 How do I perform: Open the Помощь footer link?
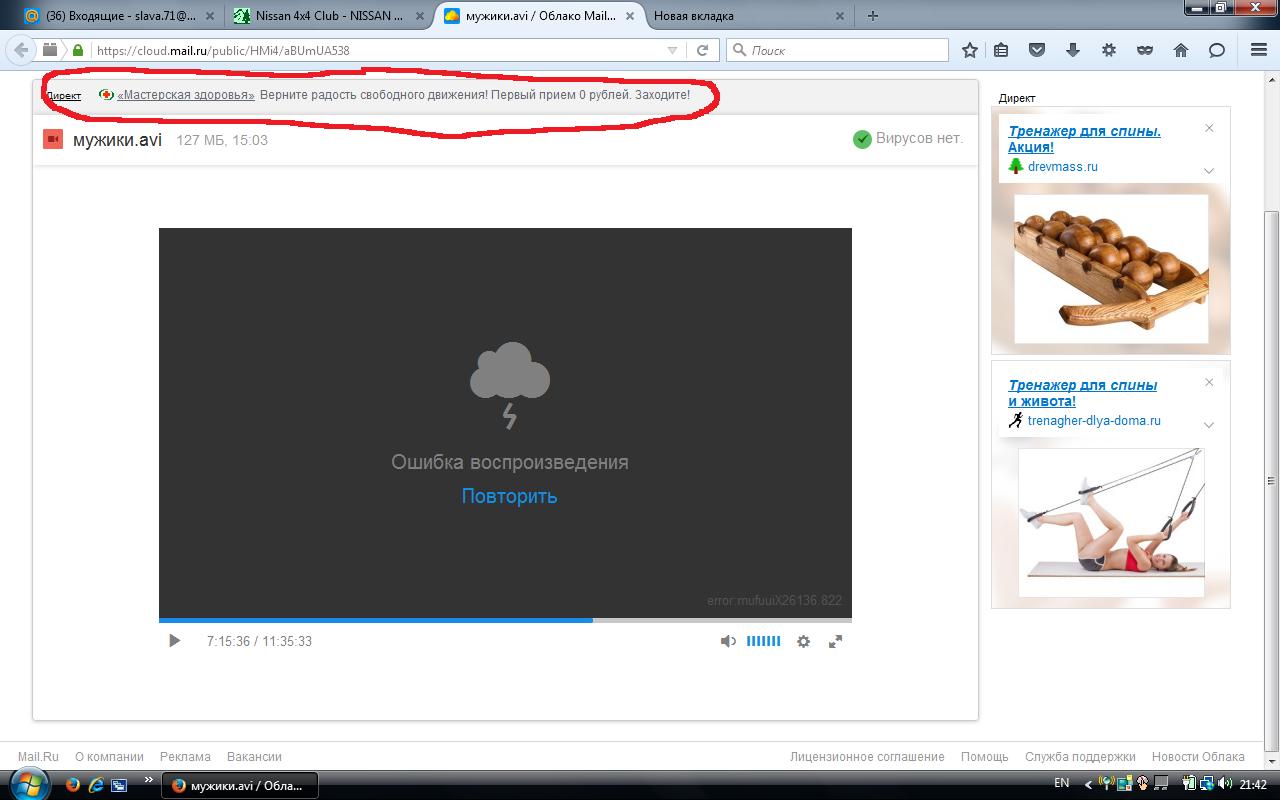point(984,757)
